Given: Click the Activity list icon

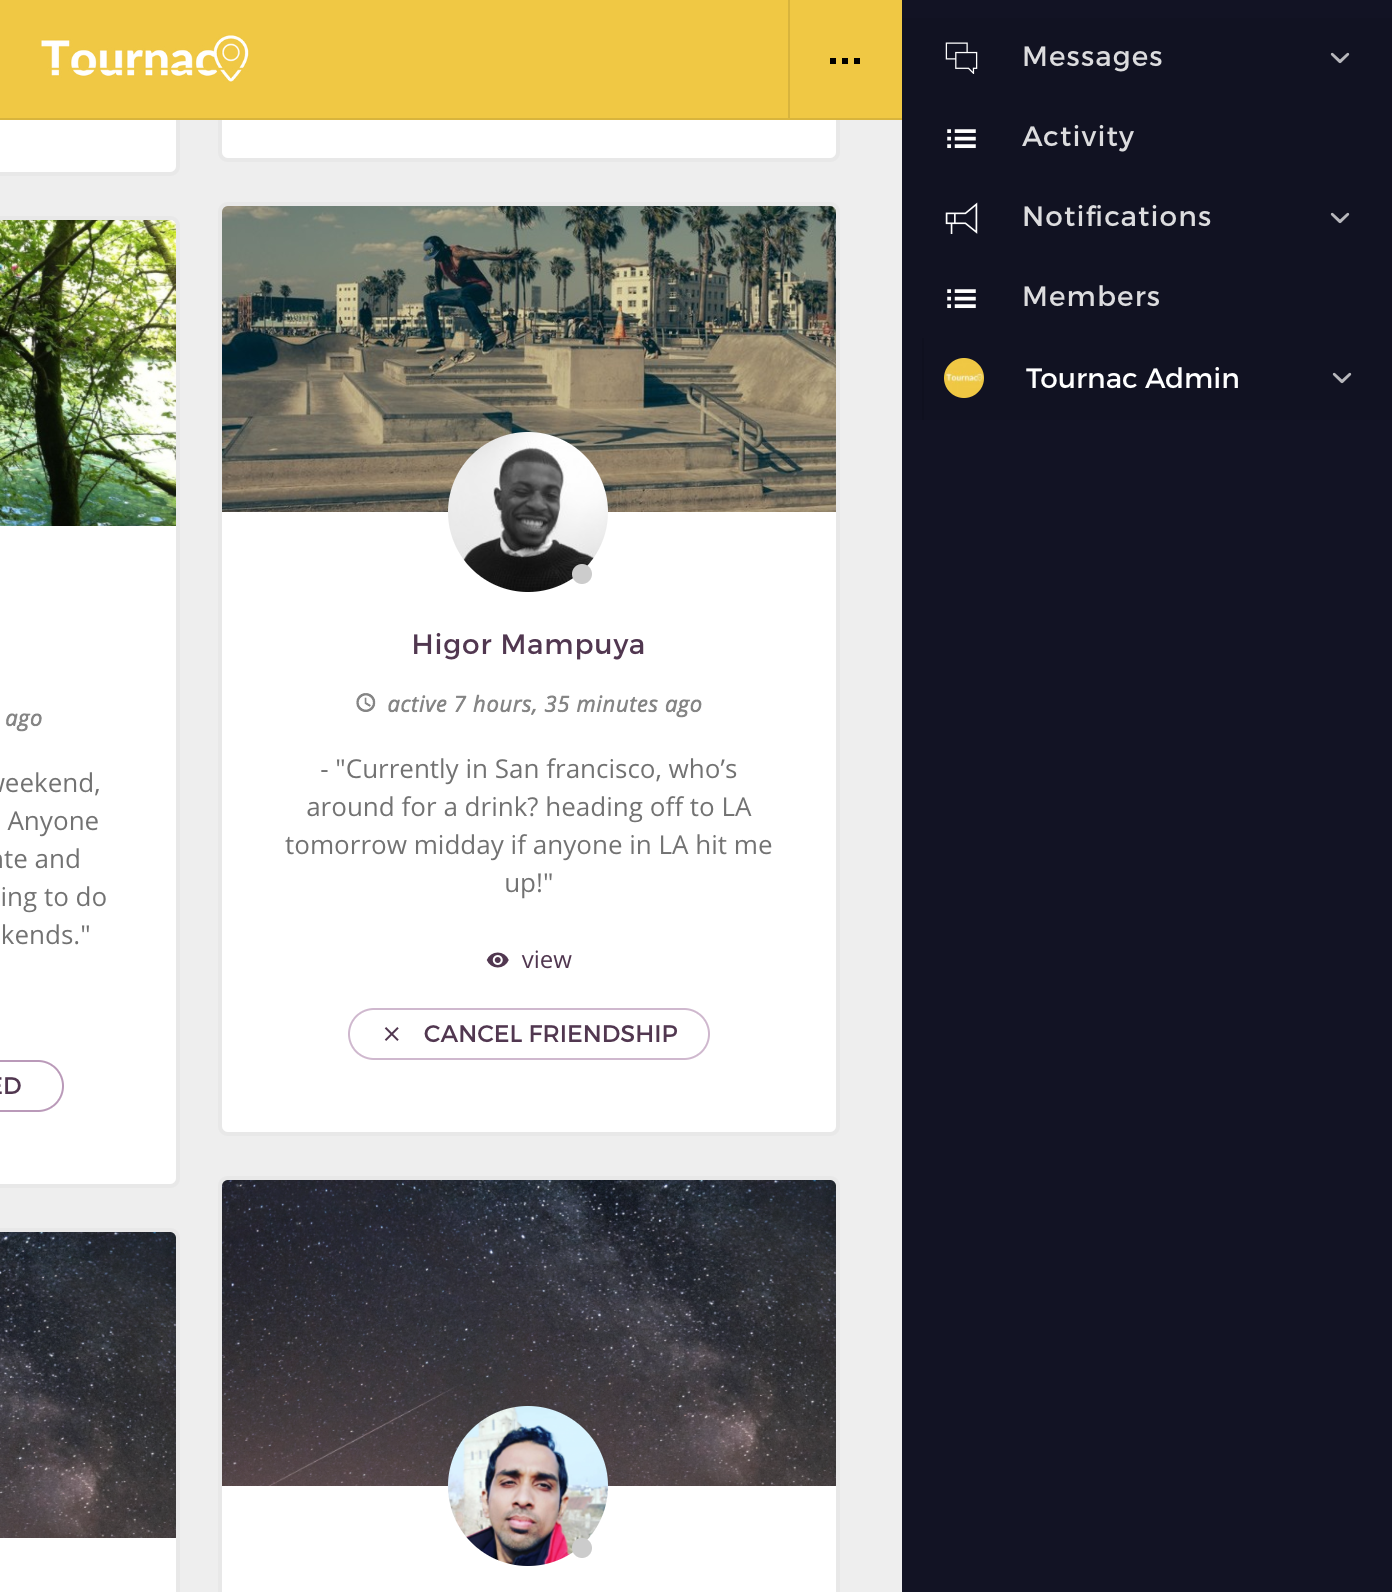Looking at the screenshot, I should click(961, 138).
